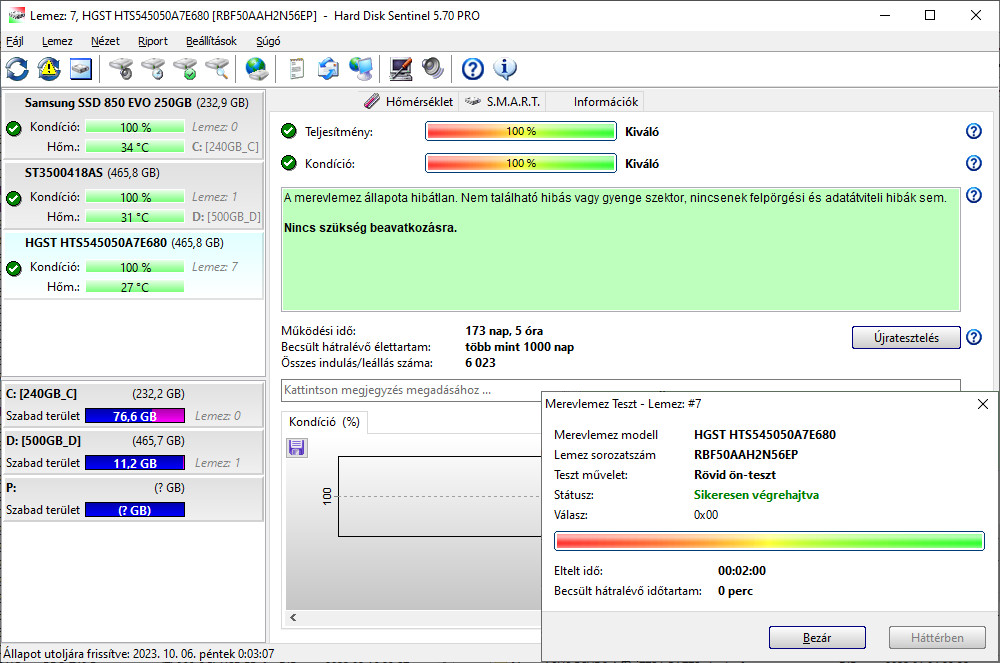Viewport: 1000px width, 663px height.
Task: Select the ST3500418AS disk entry
Action: pos(134,194)
